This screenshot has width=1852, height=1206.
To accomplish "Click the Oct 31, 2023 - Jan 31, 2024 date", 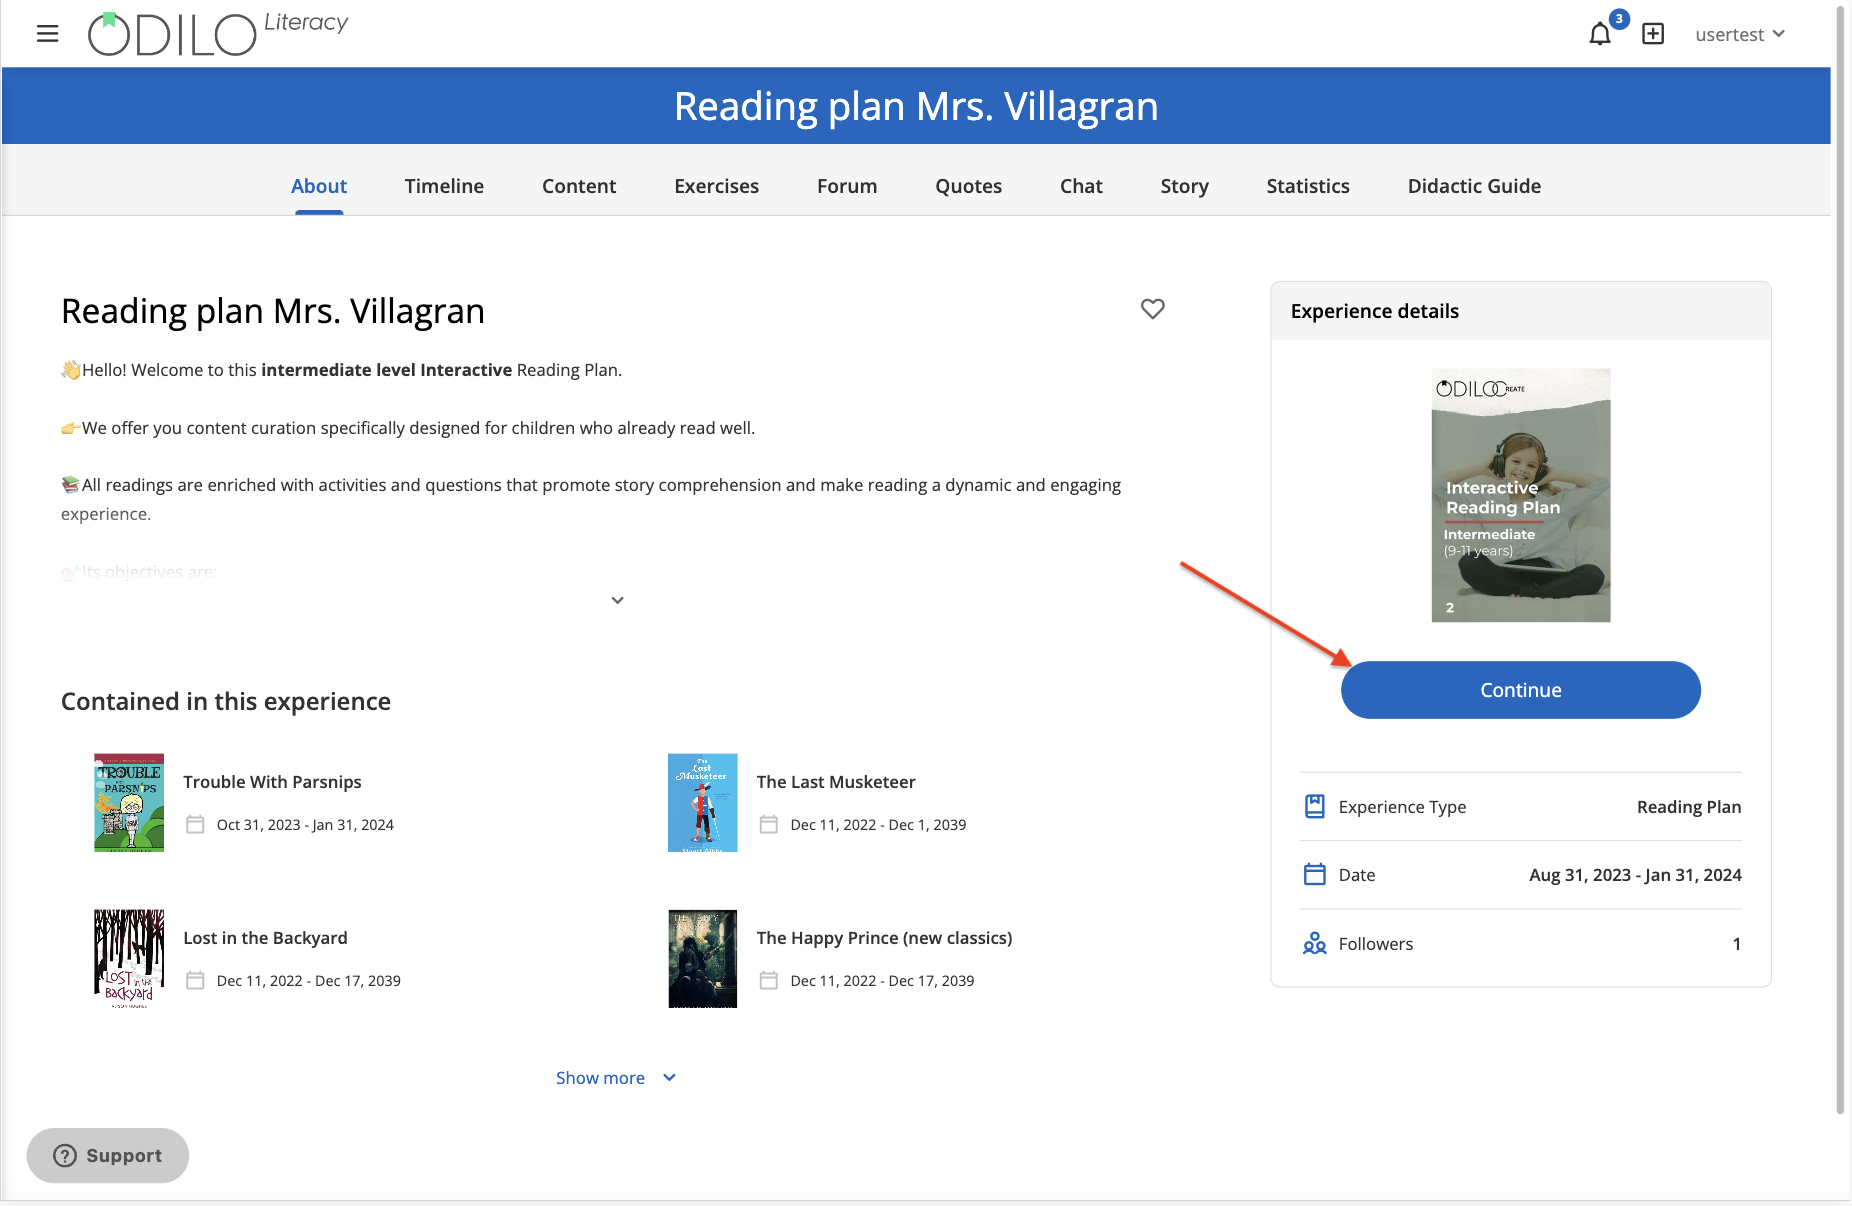I will pos(305,825).
